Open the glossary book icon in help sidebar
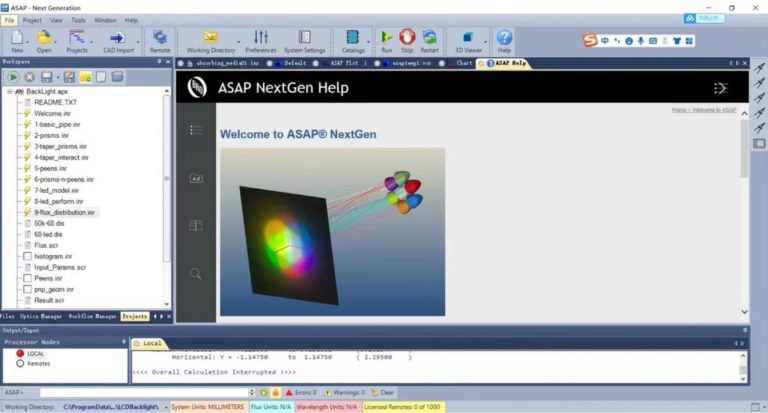 (x=196, y=225)
